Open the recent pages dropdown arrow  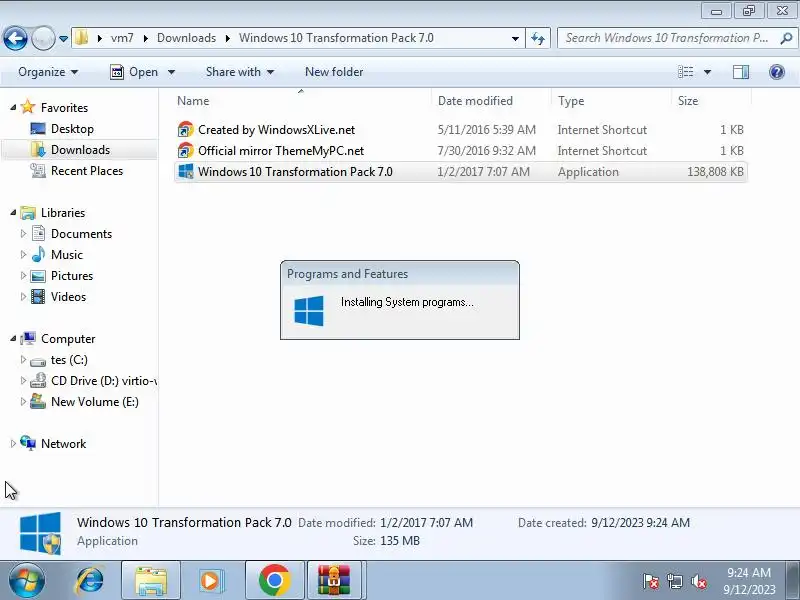tap(64, 38)
